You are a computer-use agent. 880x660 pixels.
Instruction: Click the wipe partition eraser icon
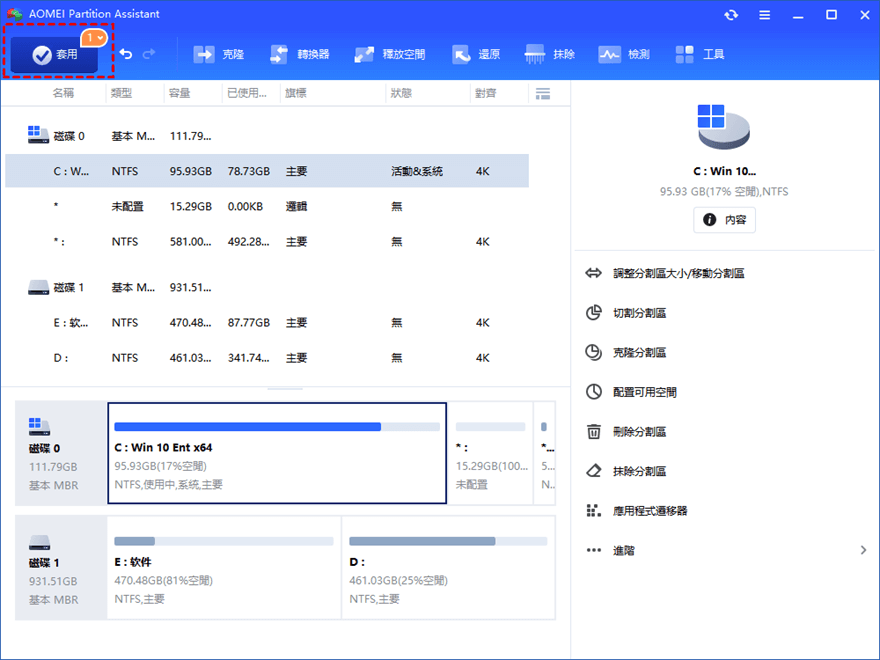593,471
